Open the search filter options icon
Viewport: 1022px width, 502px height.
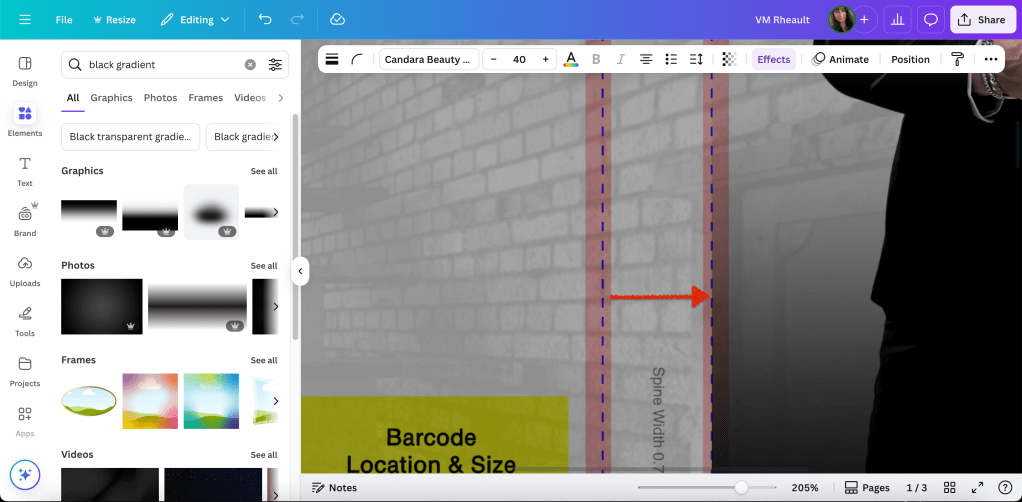[x=275, y=65]
